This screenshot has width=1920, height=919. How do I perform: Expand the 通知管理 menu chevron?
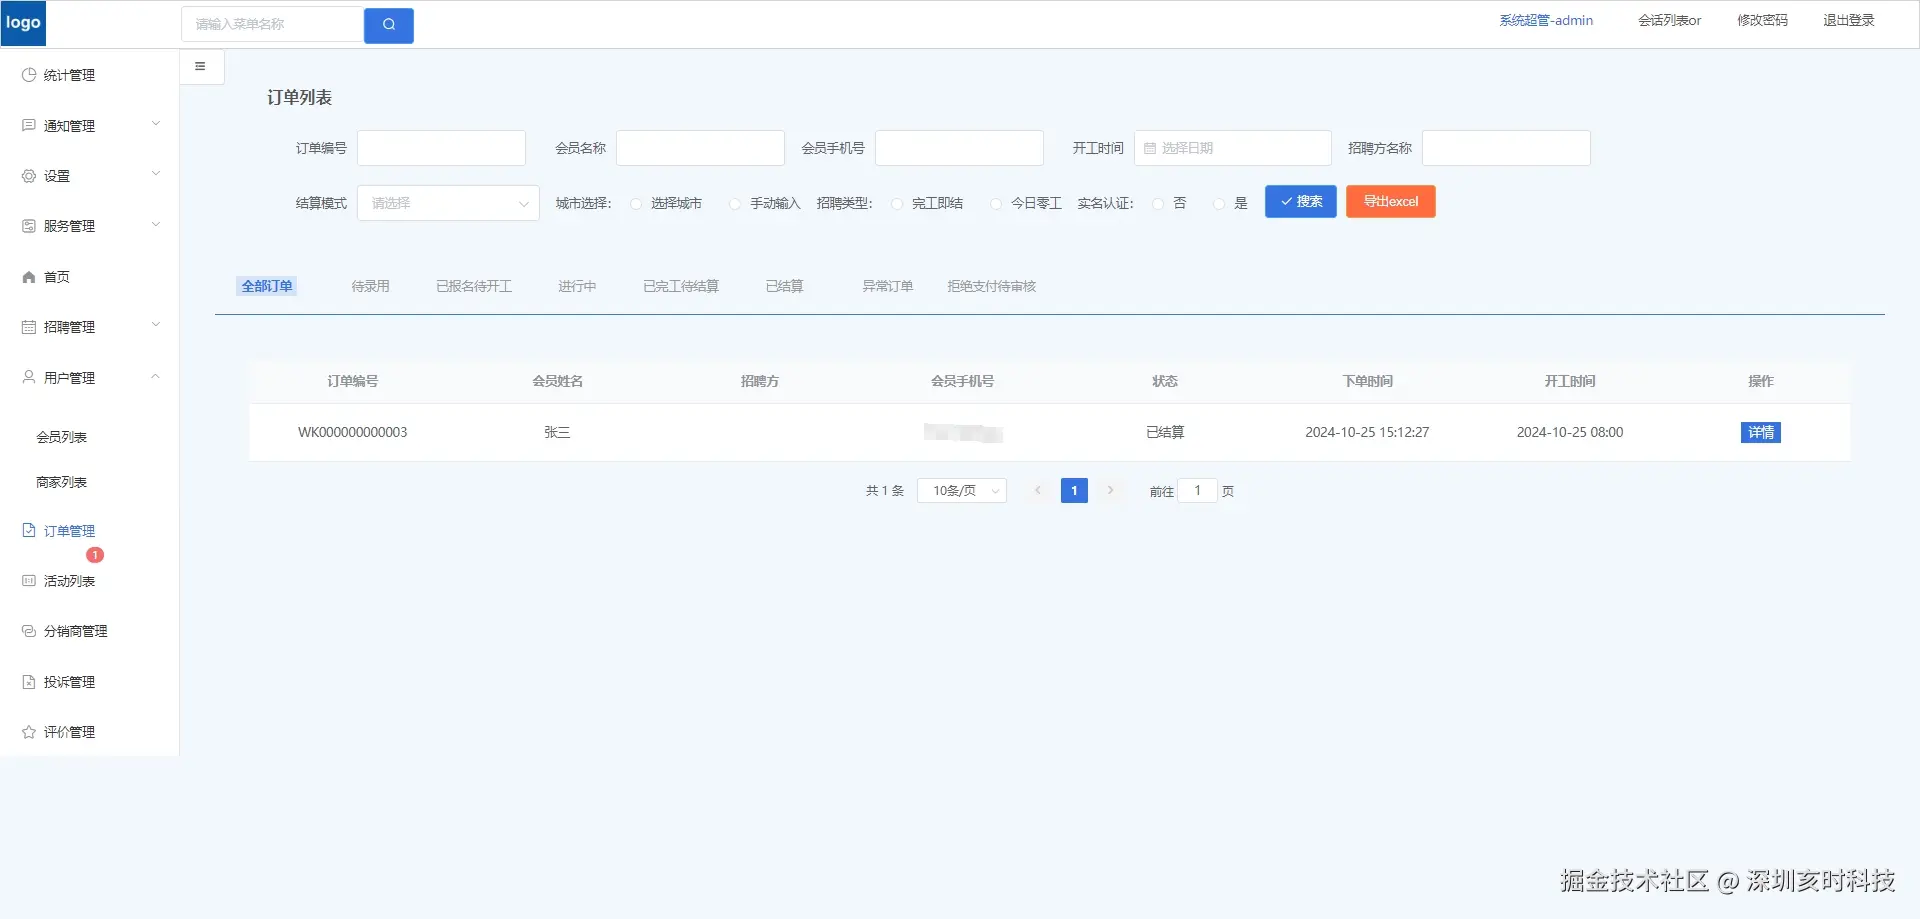(x=156, y=124)
